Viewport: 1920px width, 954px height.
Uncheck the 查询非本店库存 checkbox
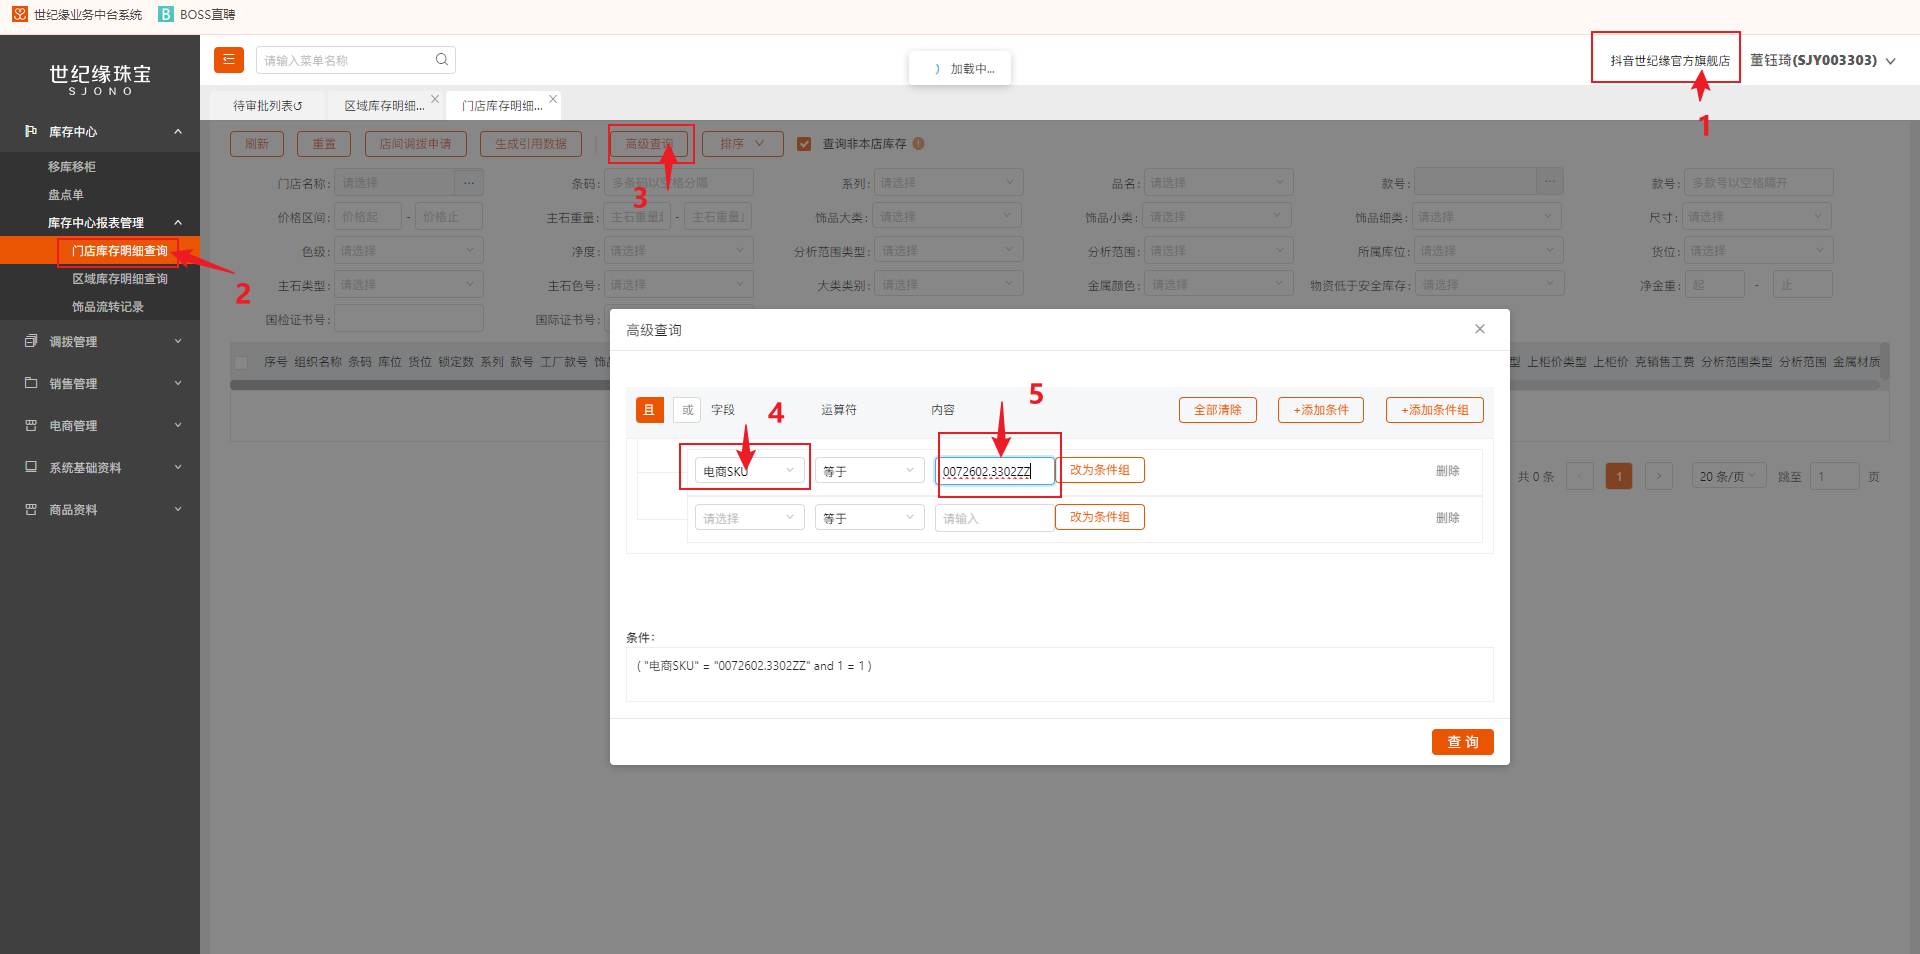point(804,144)
